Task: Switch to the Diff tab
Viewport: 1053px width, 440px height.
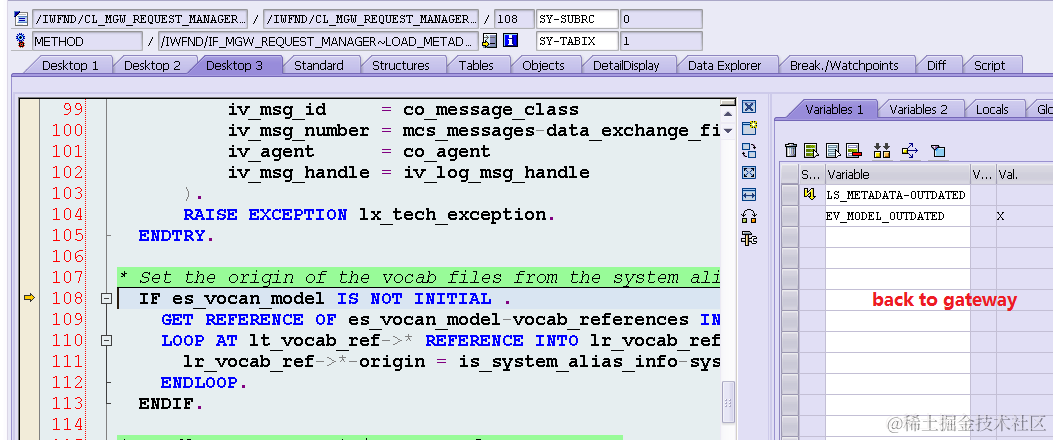Action: tap(936, 65)
